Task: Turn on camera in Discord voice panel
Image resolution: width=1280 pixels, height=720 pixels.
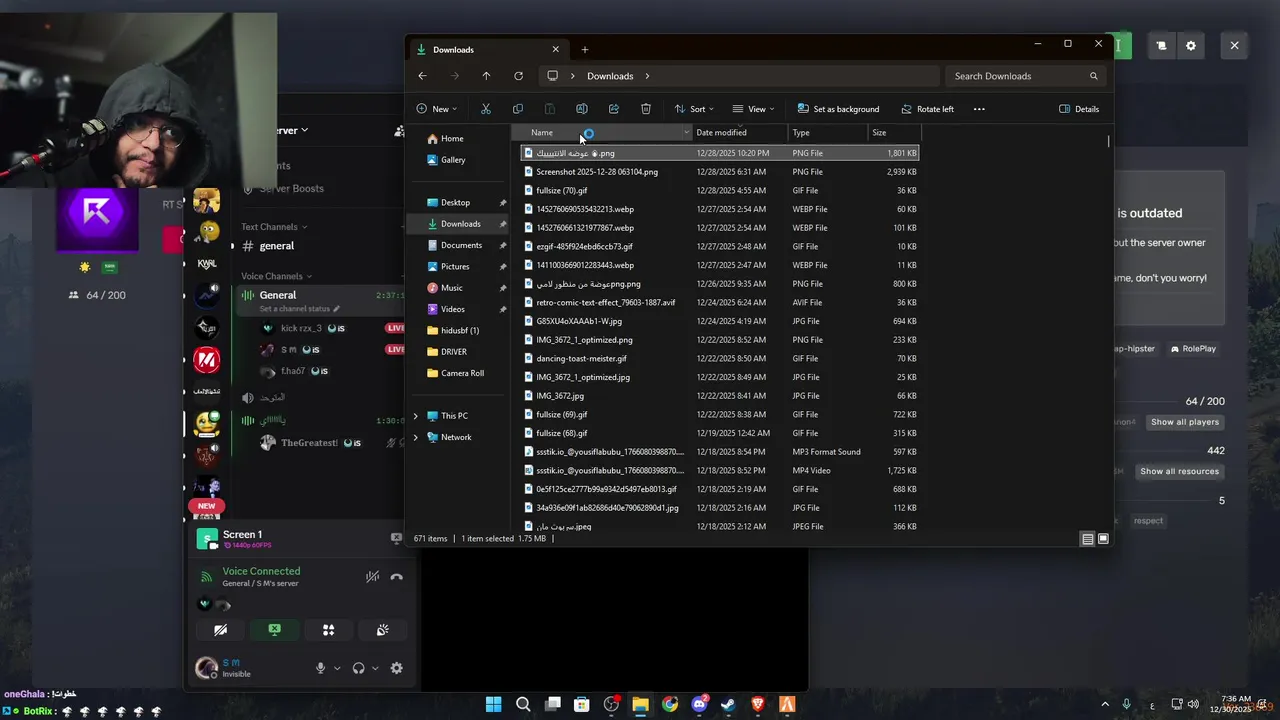Action: pyautogui.click(x=221, y=630)
